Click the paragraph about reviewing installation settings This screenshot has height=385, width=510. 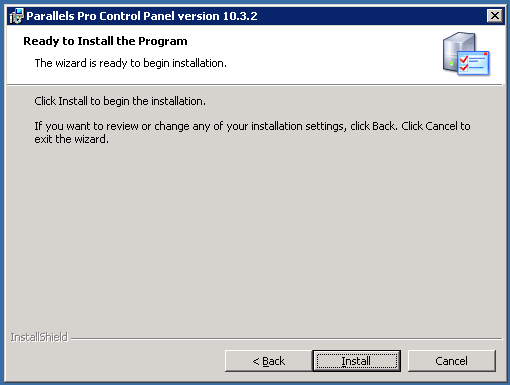click(252, 133)
